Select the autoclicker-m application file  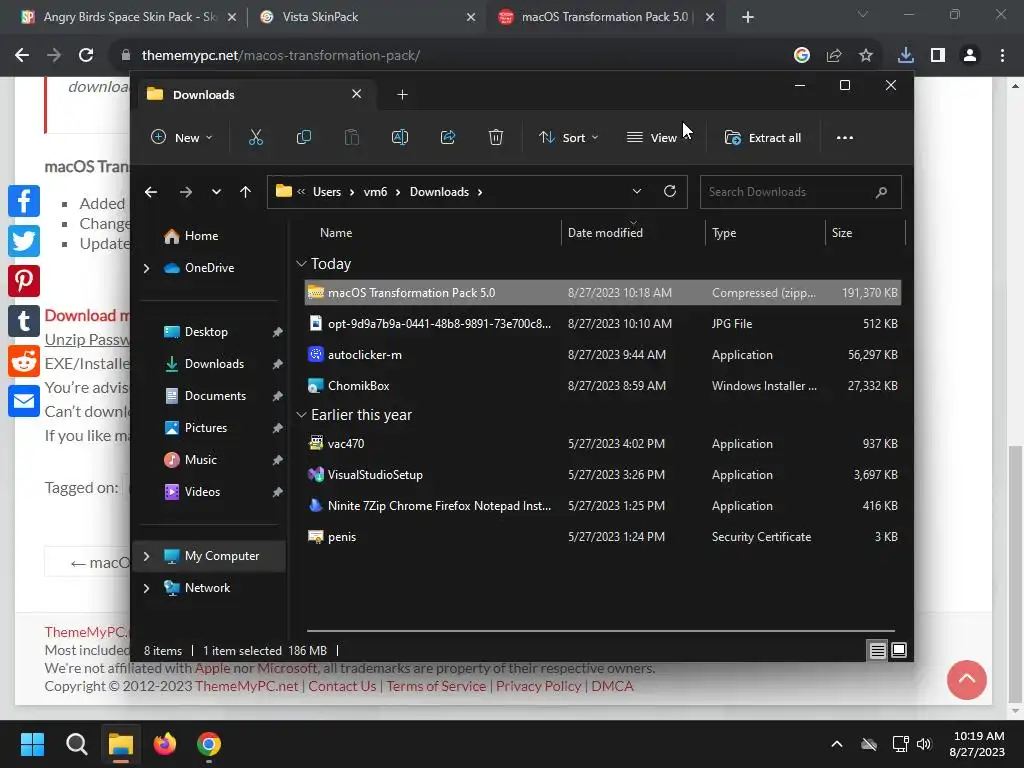[603, 355]
